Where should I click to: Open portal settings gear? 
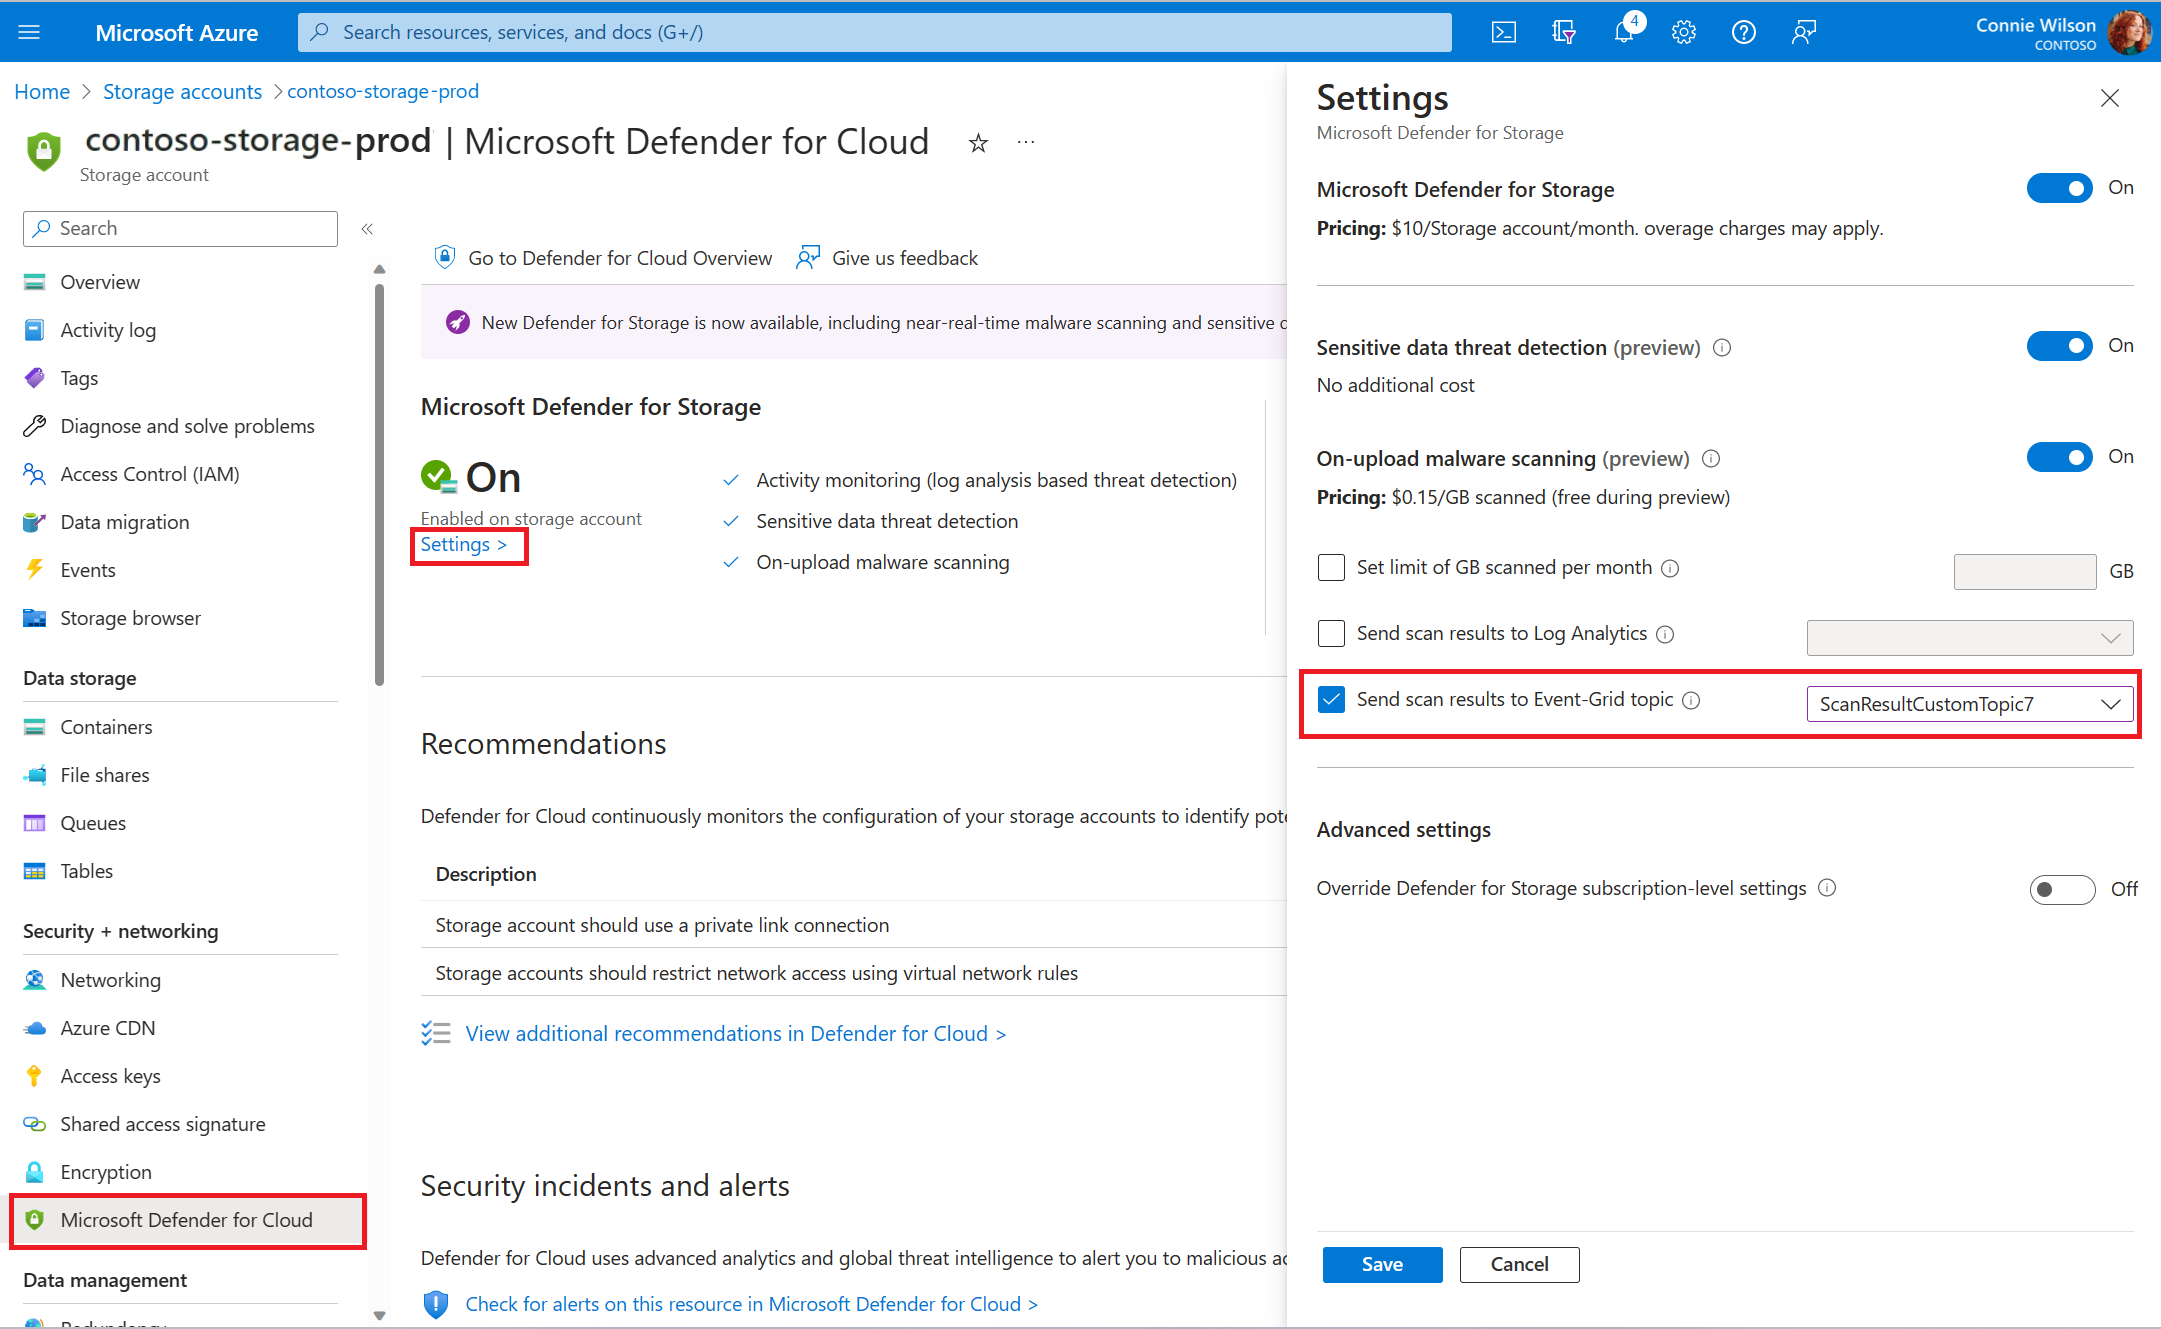[x=1684, y=32]
